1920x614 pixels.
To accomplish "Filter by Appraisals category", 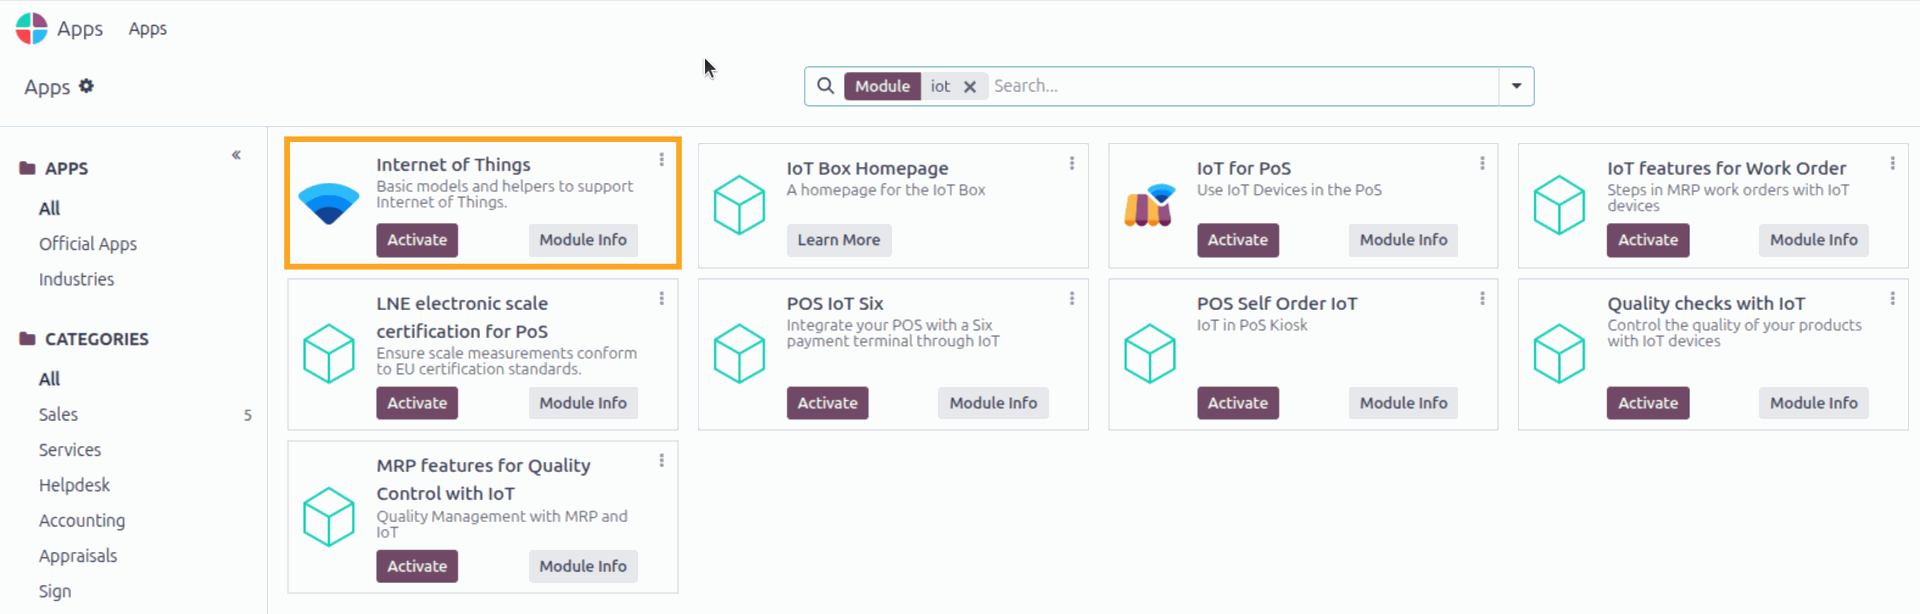I will pos(78,556).
